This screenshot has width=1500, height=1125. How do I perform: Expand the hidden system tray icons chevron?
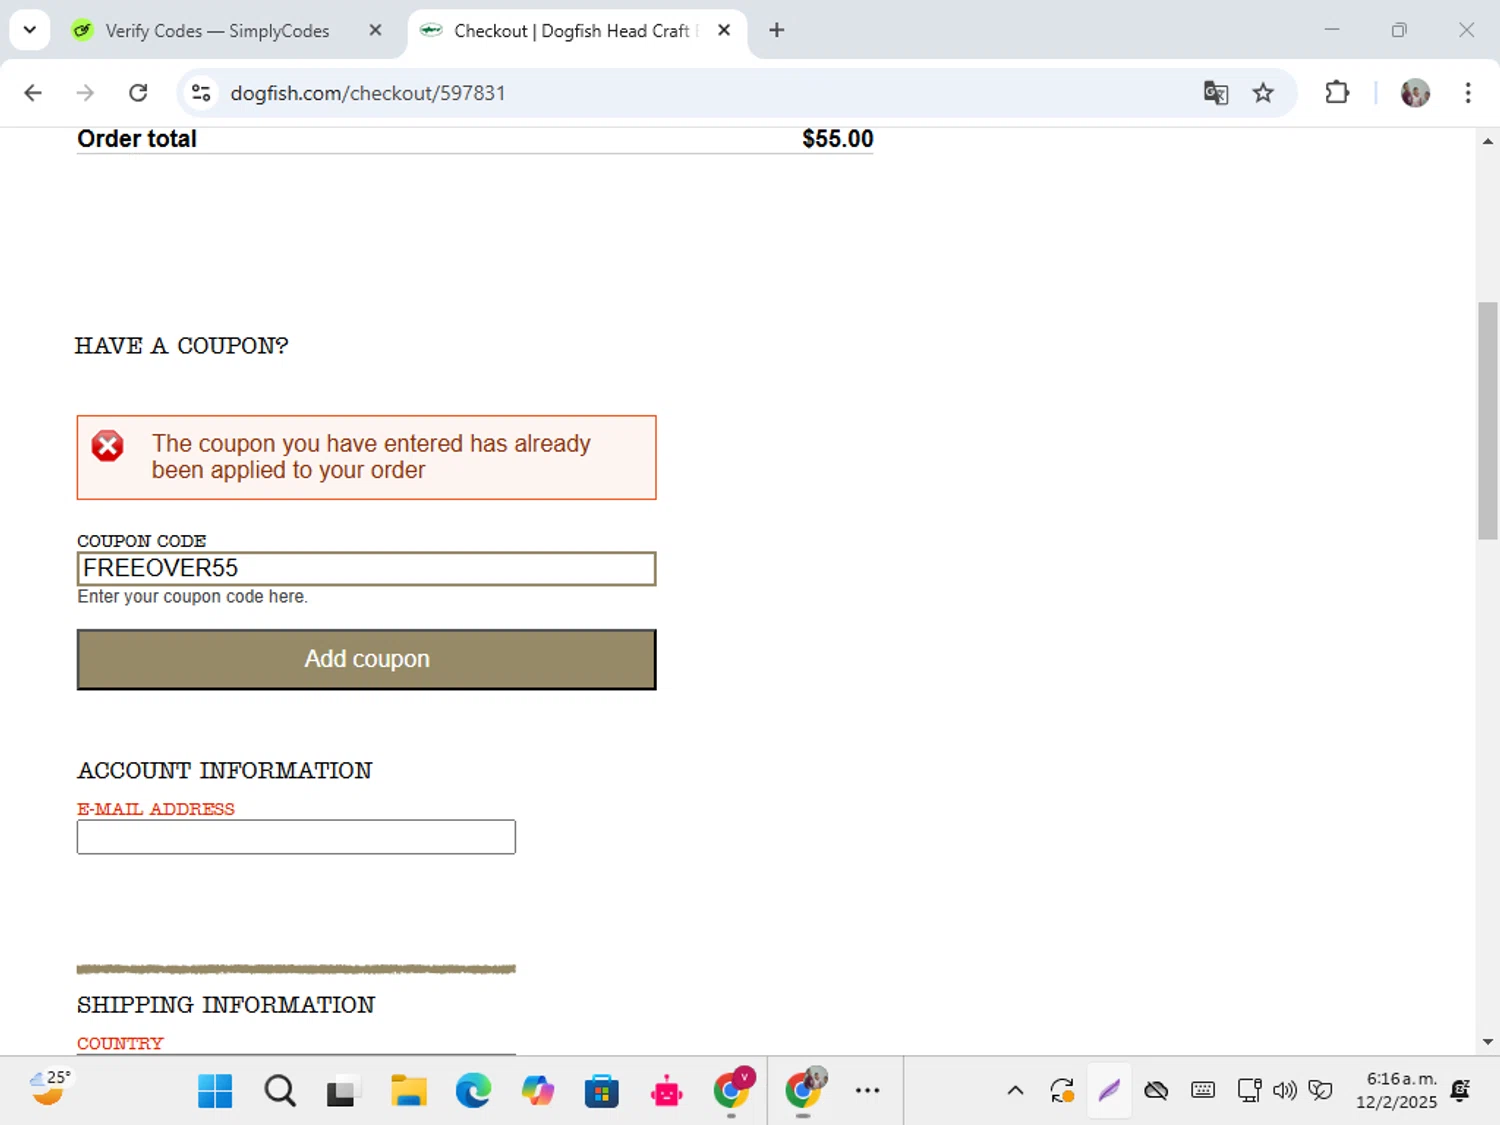pos(1015,1091)
